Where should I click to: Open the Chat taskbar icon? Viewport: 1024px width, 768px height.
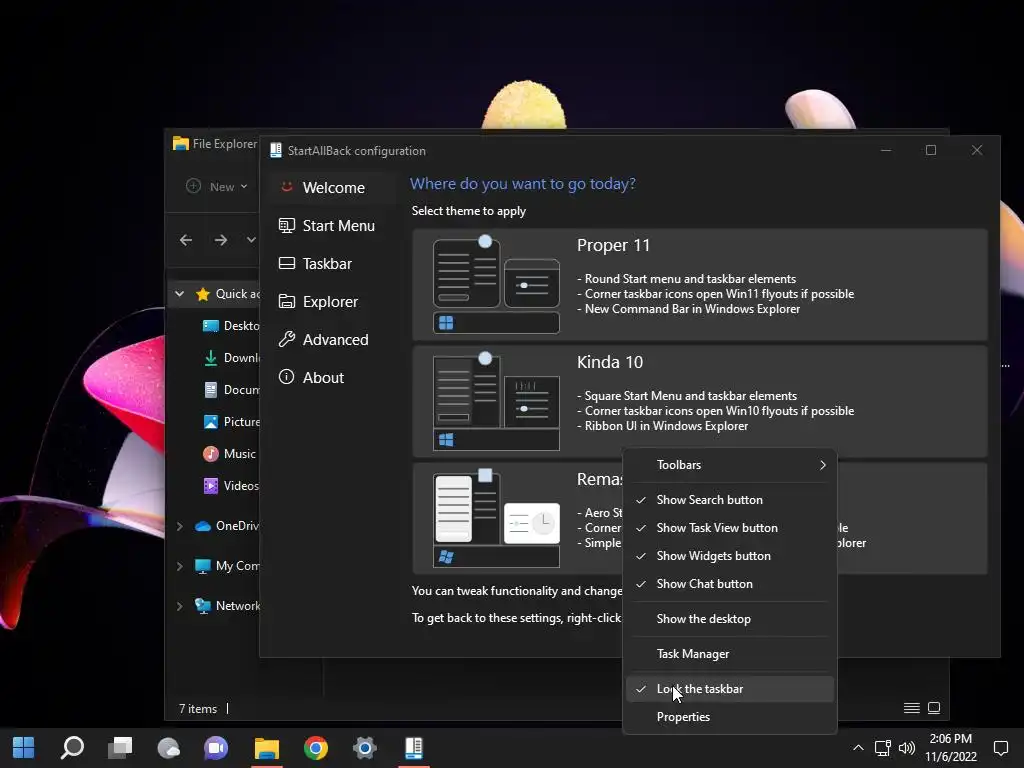coord(216,748)
